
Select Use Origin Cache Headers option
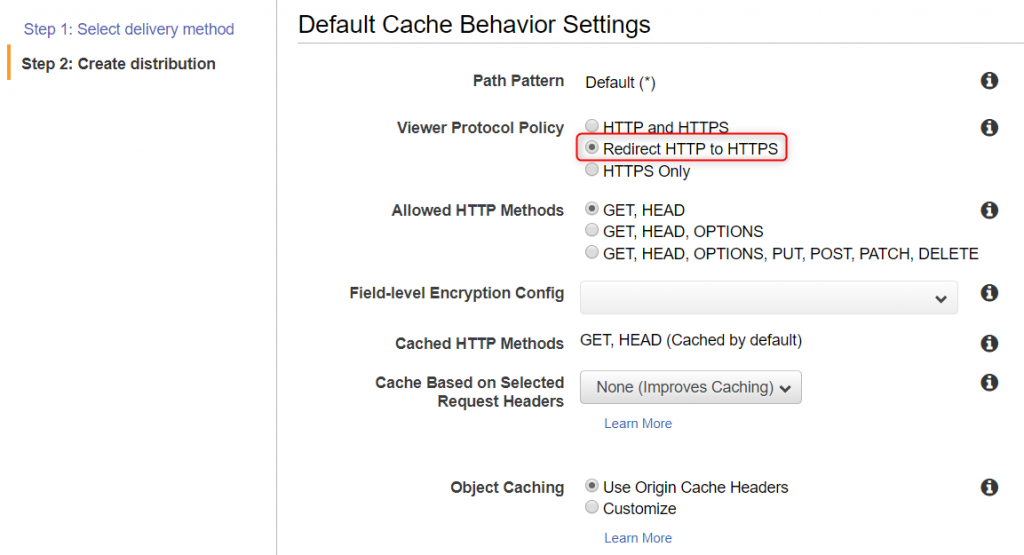(x=592, y=486)
